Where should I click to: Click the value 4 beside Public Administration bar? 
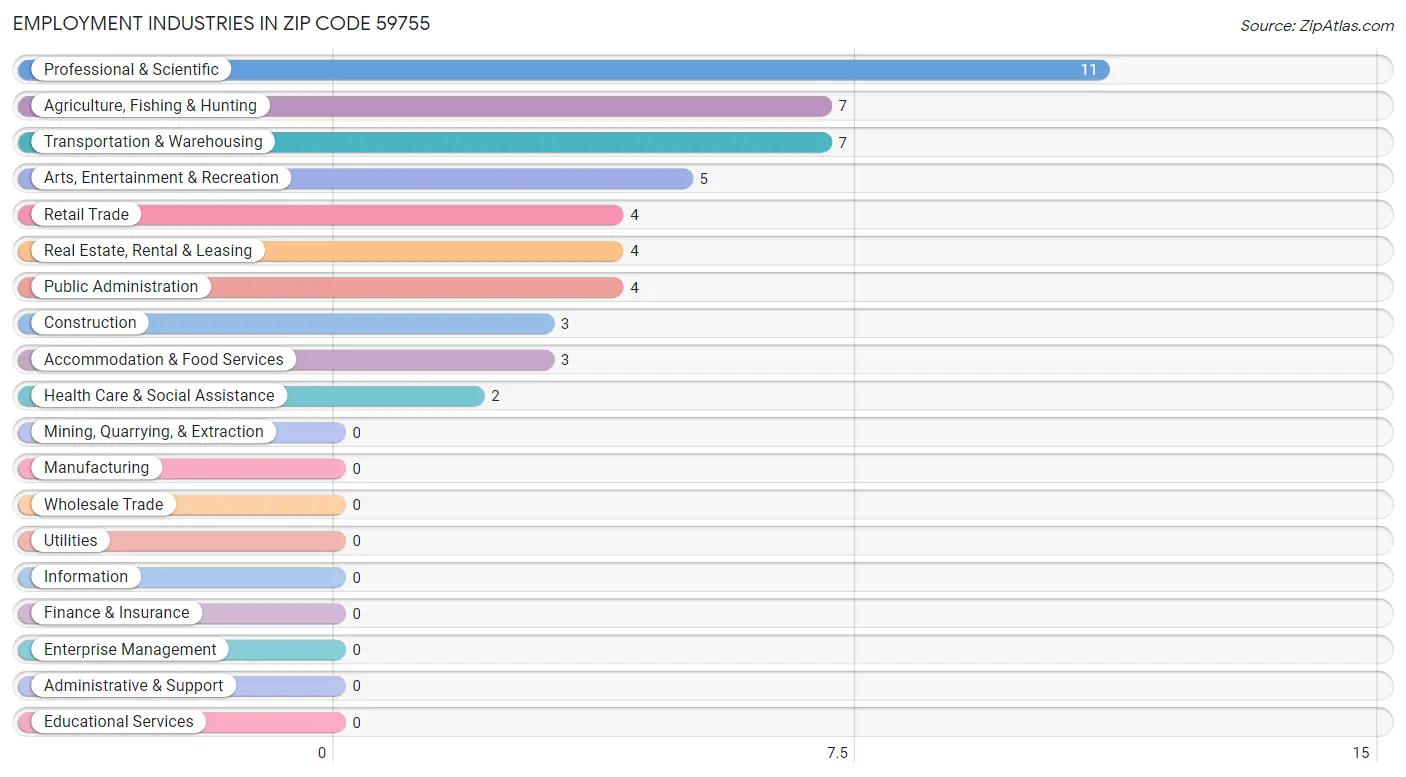(634, 288)
